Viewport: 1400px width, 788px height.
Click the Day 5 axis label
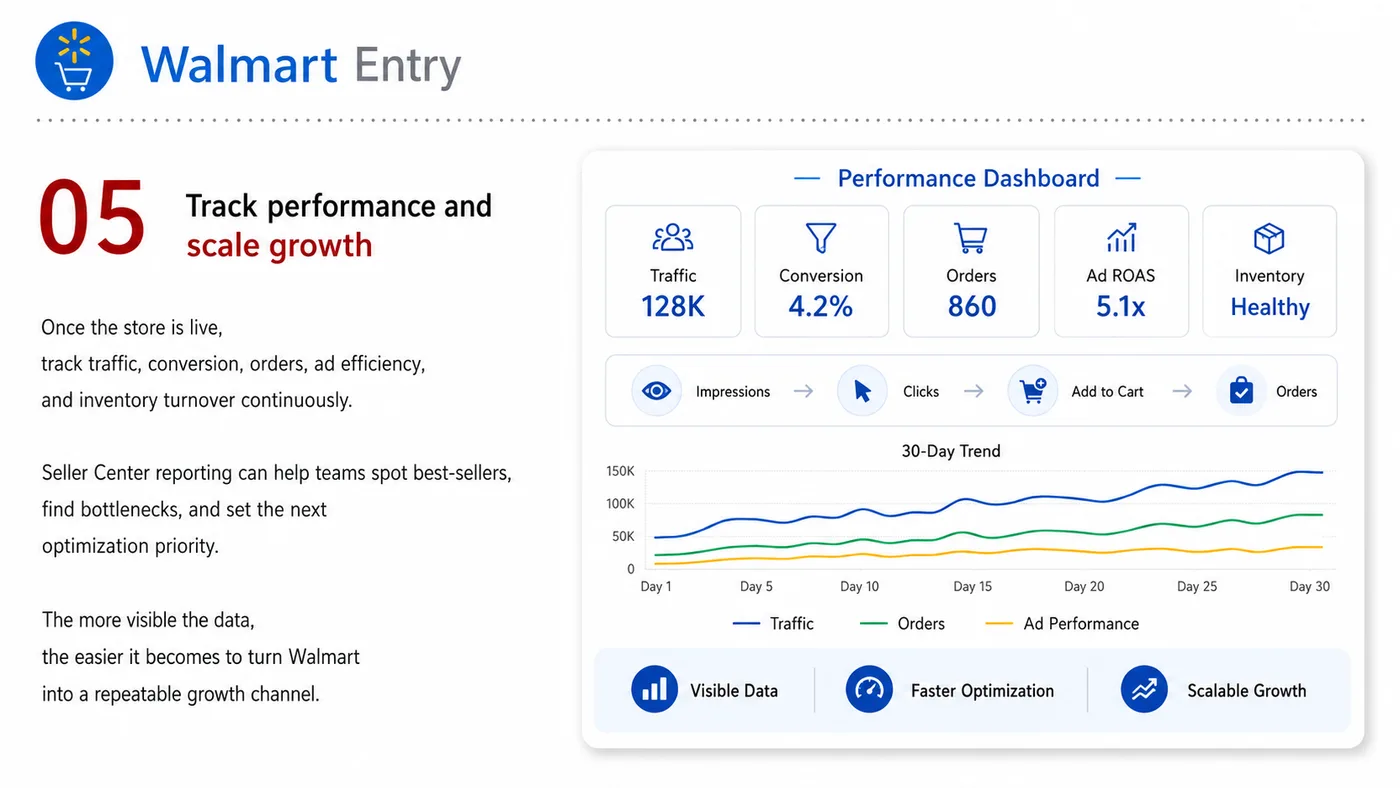pyautogui.click(x=756, y=587)
